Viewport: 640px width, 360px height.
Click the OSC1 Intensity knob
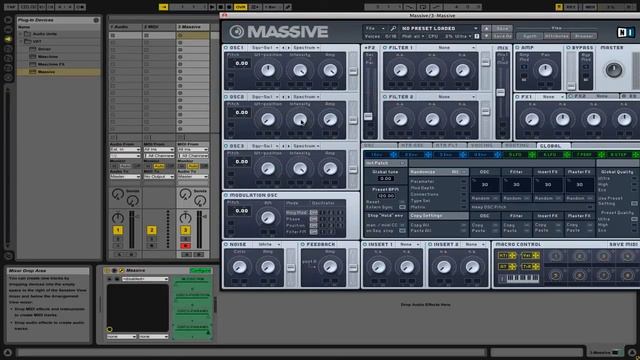300,70
